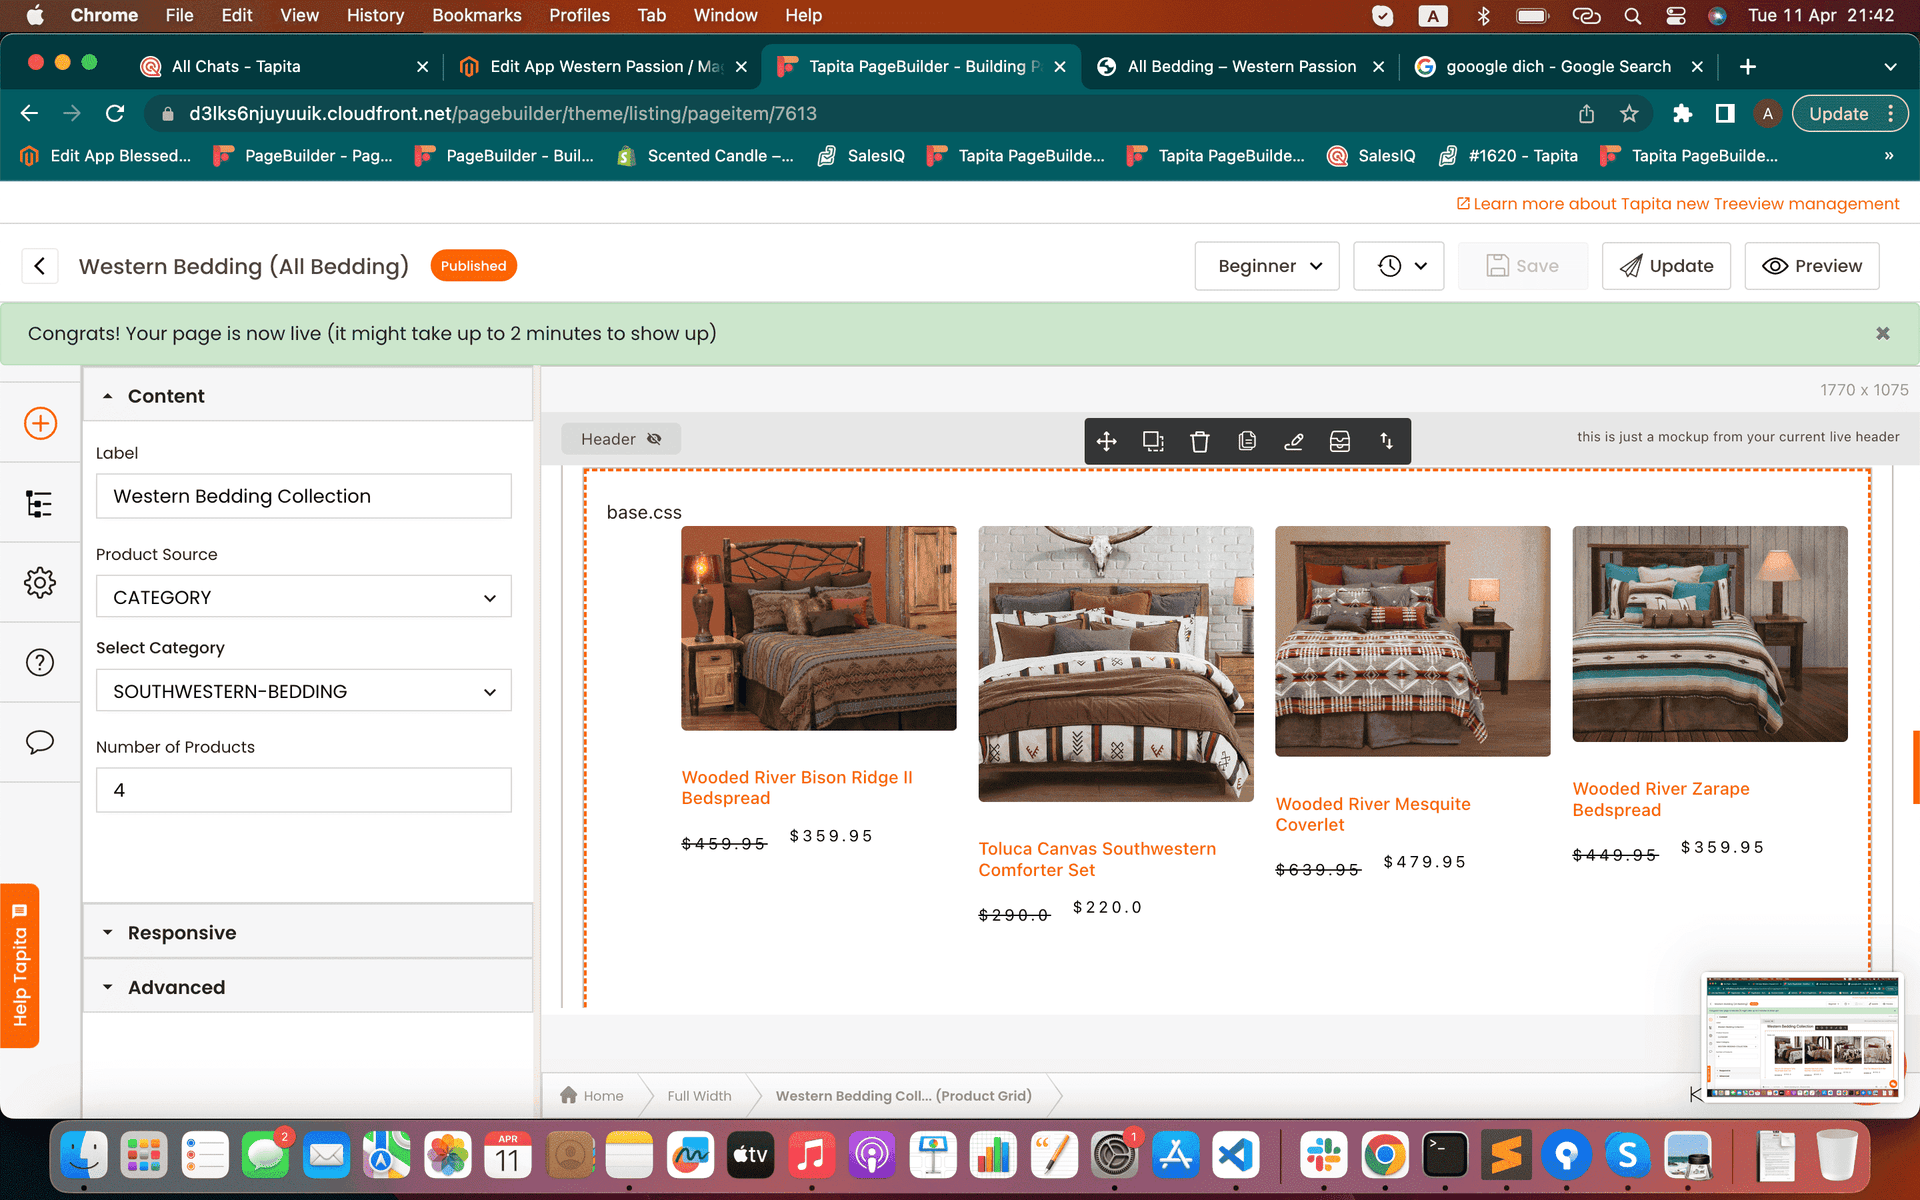1920x1200 pixels.
Task: Switch to gooogle dich Google Search tab
Action: pyautogui.click(x=1558, y=67)
